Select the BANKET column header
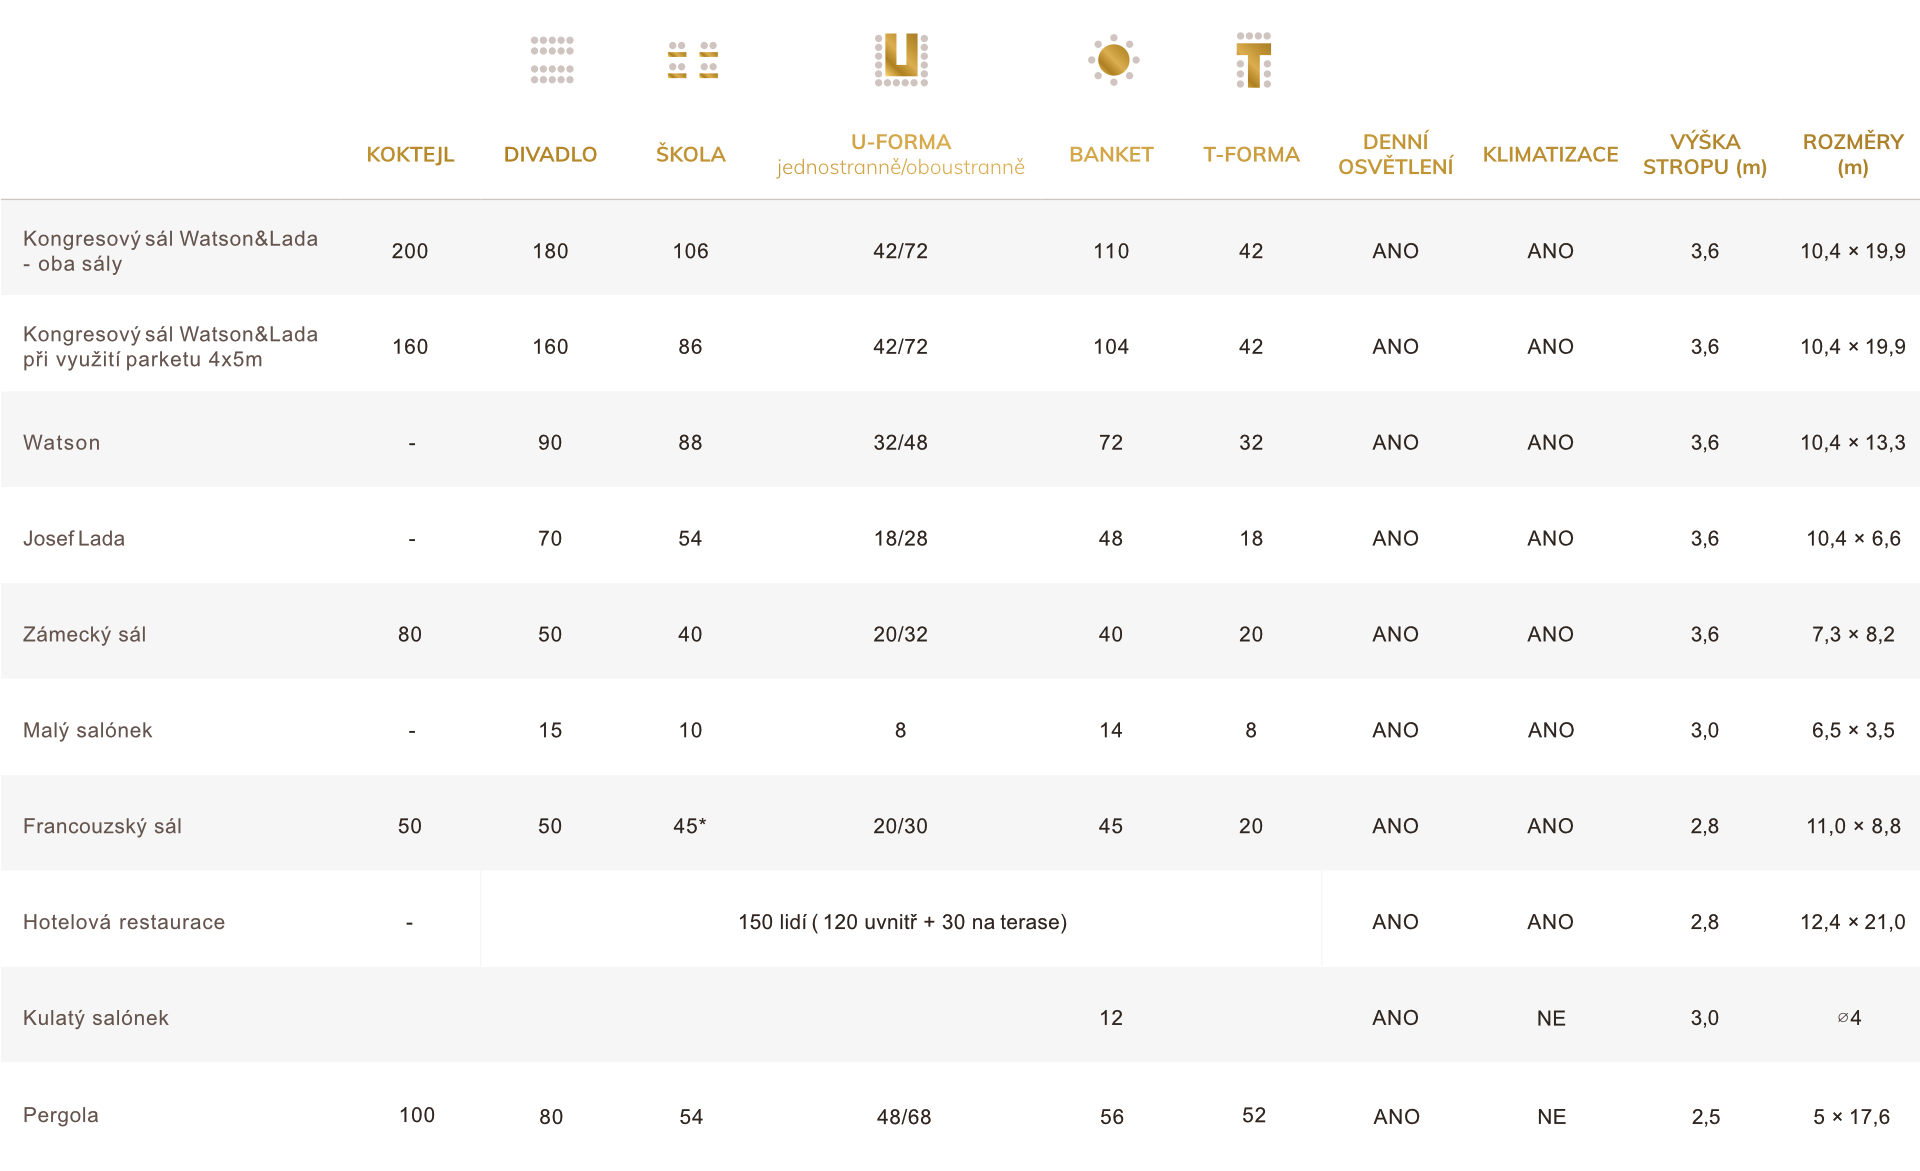The height and width of the screenshot is (1171, 1920). click(1111, 155)
